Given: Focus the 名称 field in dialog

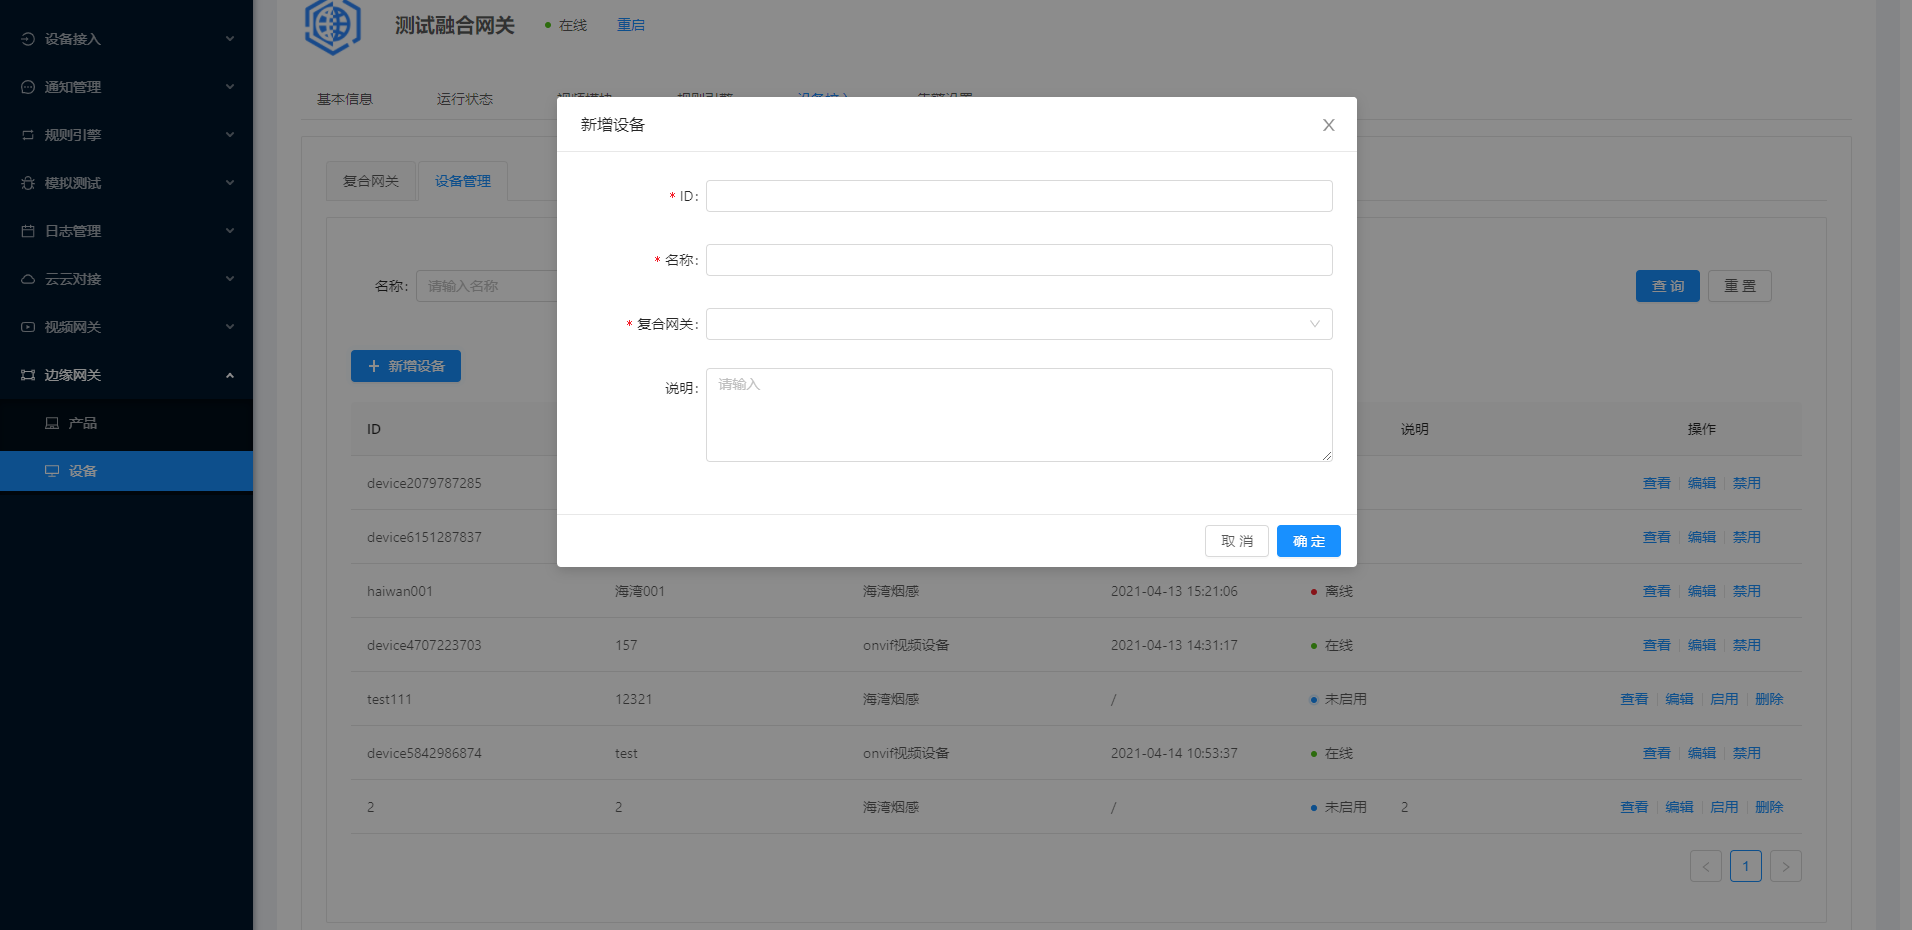Looking at the screenshot, I should [1018, 260].
